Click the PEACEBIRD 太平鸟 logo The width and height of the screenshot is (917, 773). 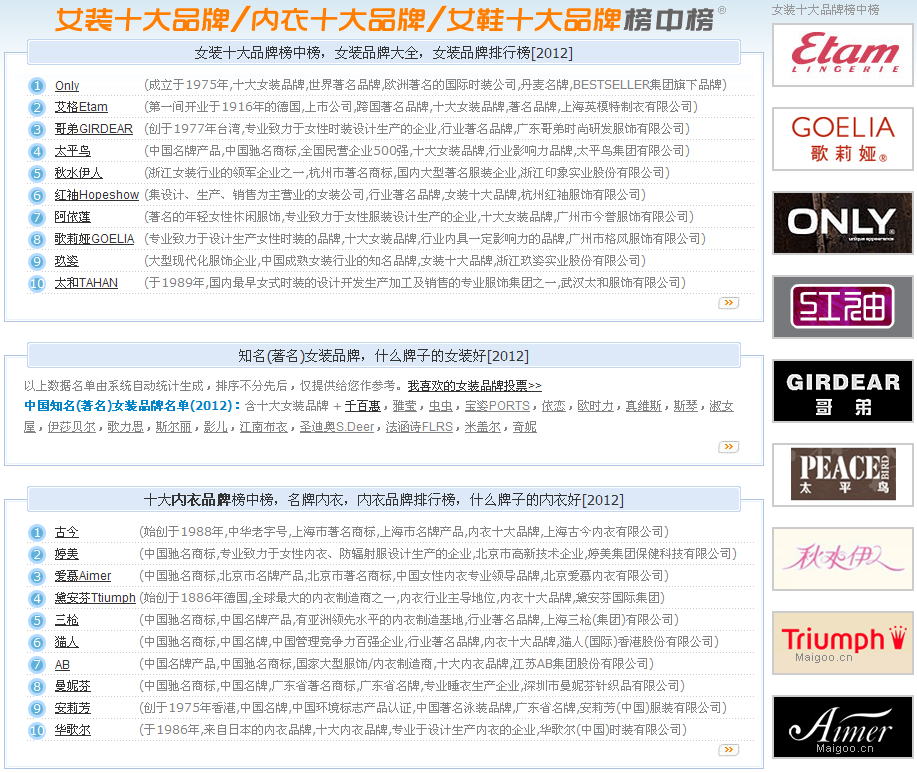[843, 475]
